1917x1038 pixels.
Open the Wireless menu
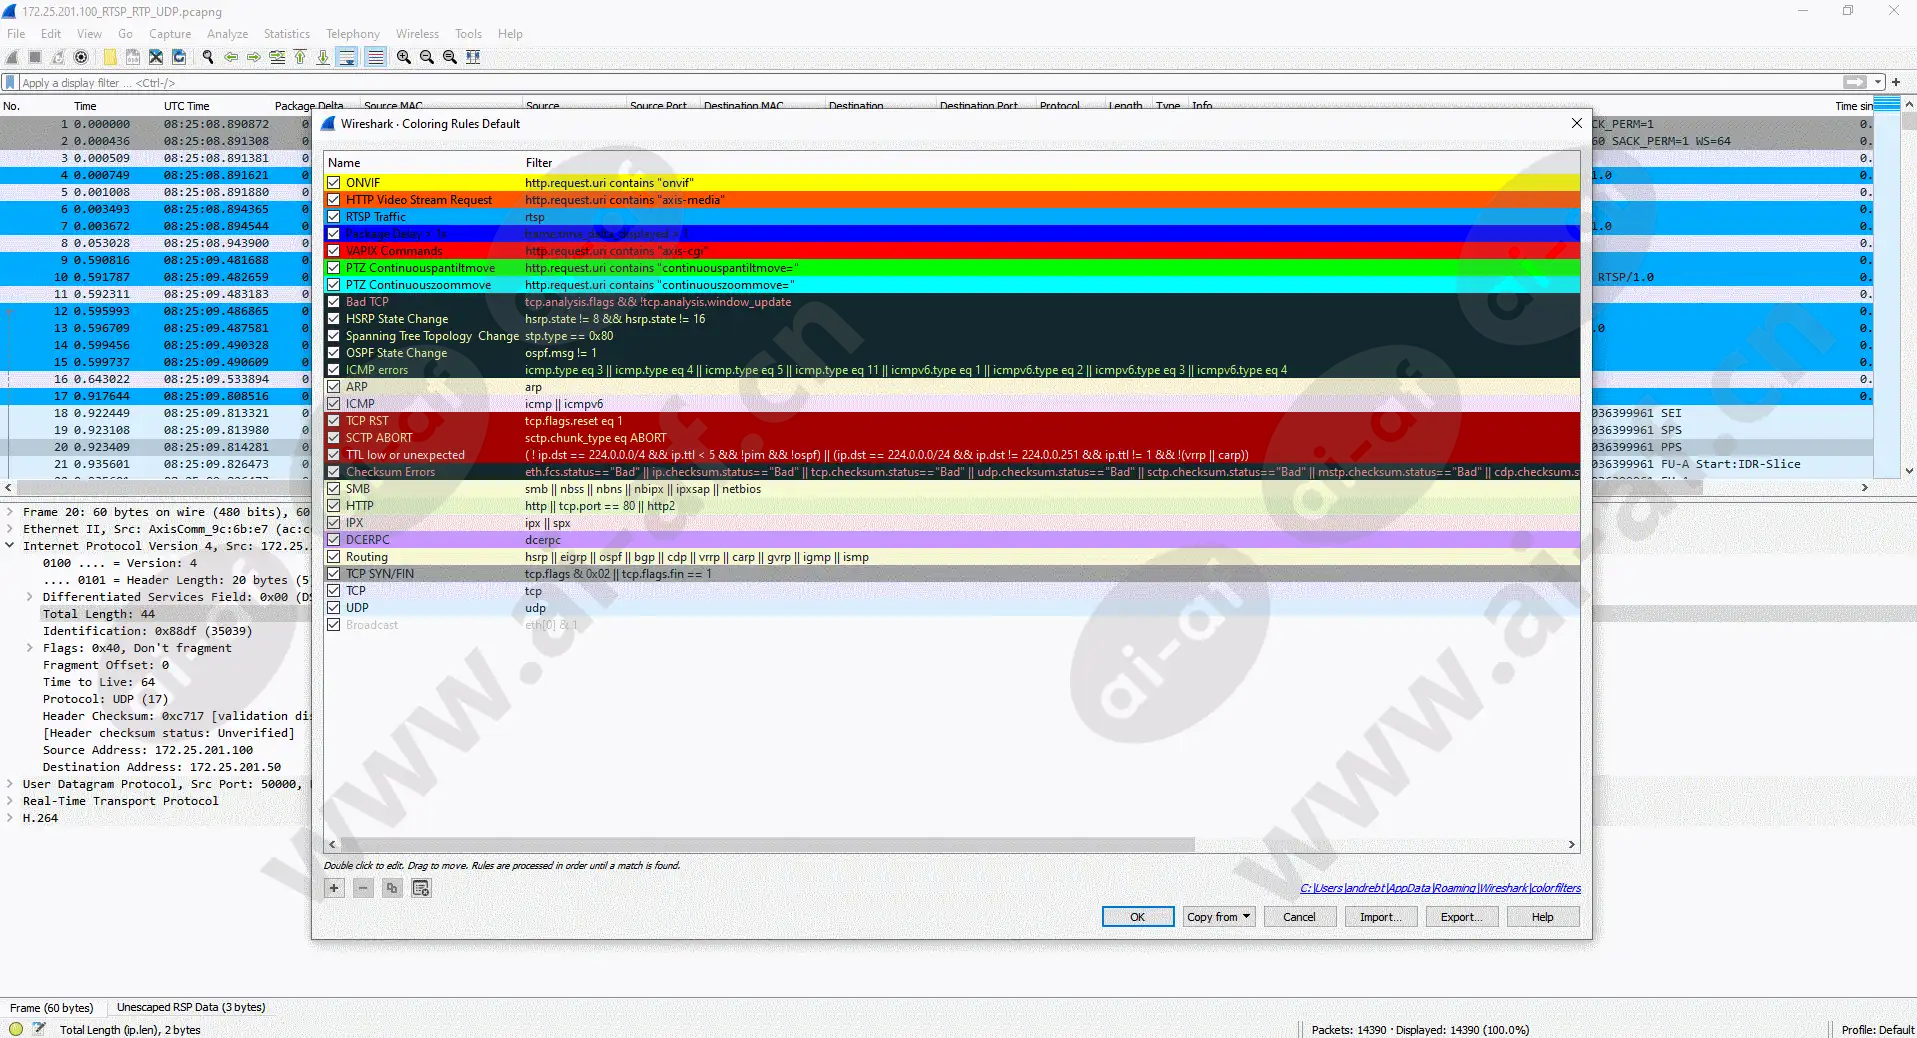(417, 34)
